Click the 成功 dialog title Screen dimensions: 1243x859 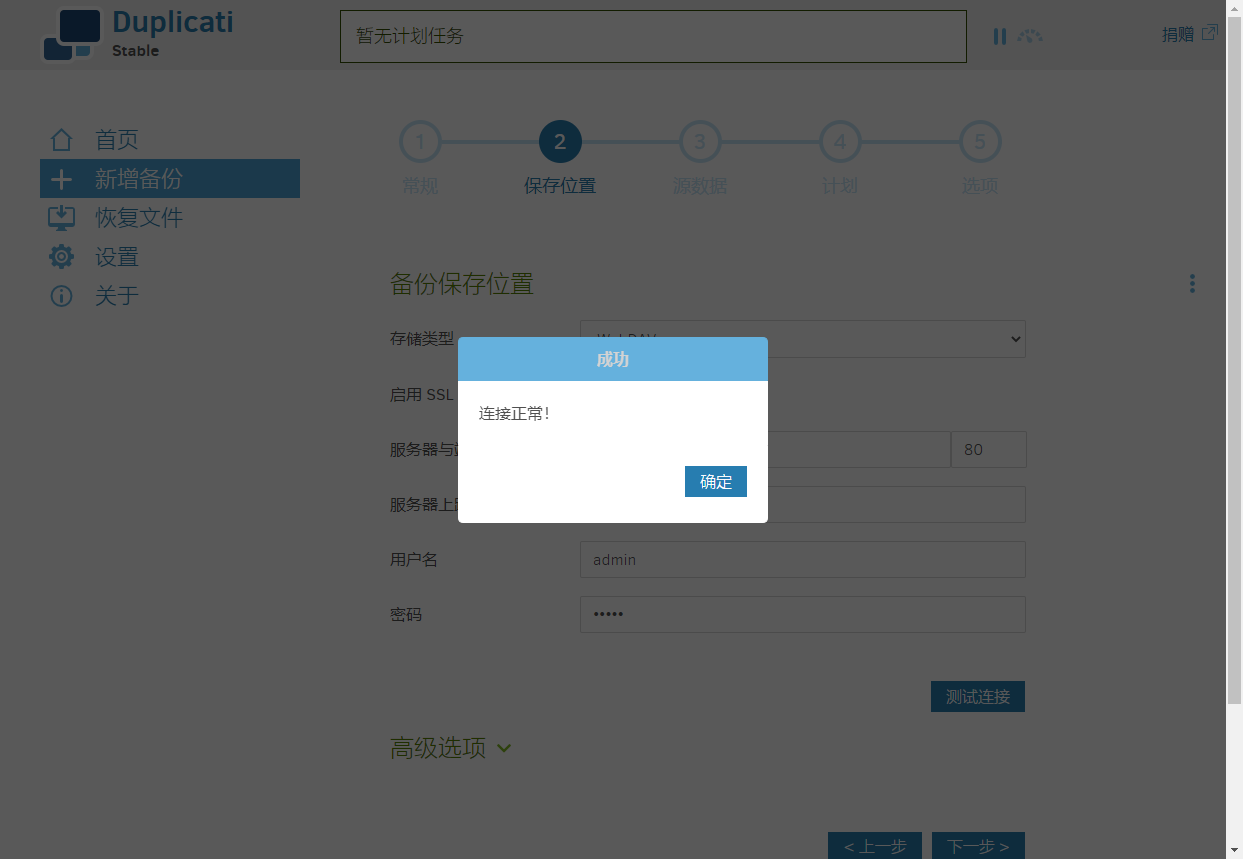613,359
